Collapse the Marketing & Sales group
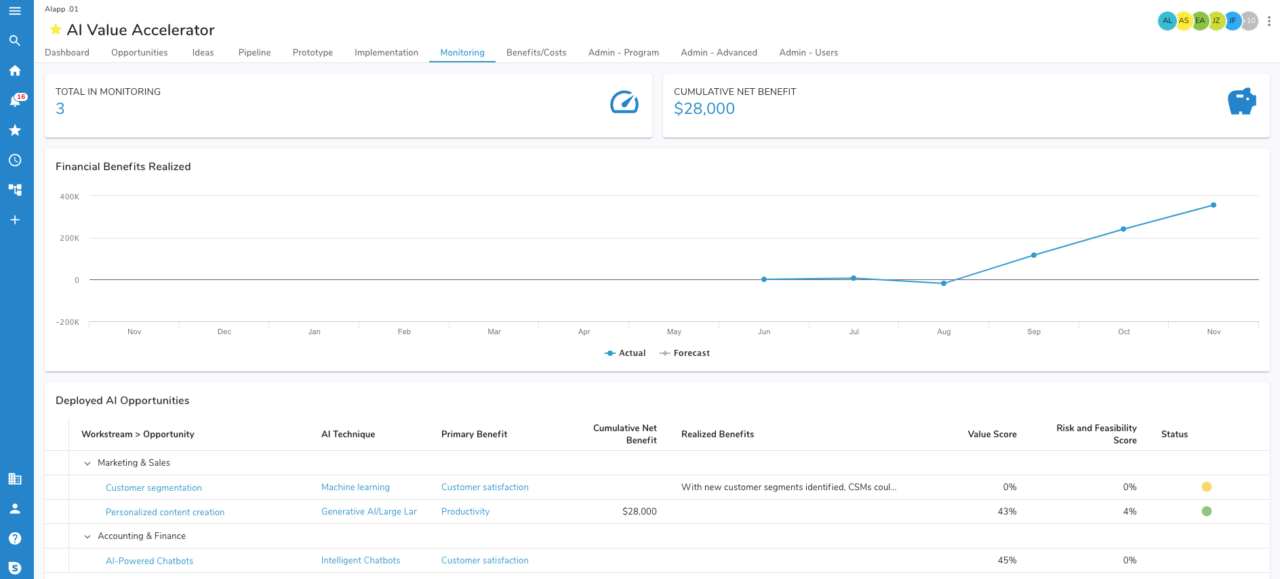 pyautogui.click(x=88, y=463)
